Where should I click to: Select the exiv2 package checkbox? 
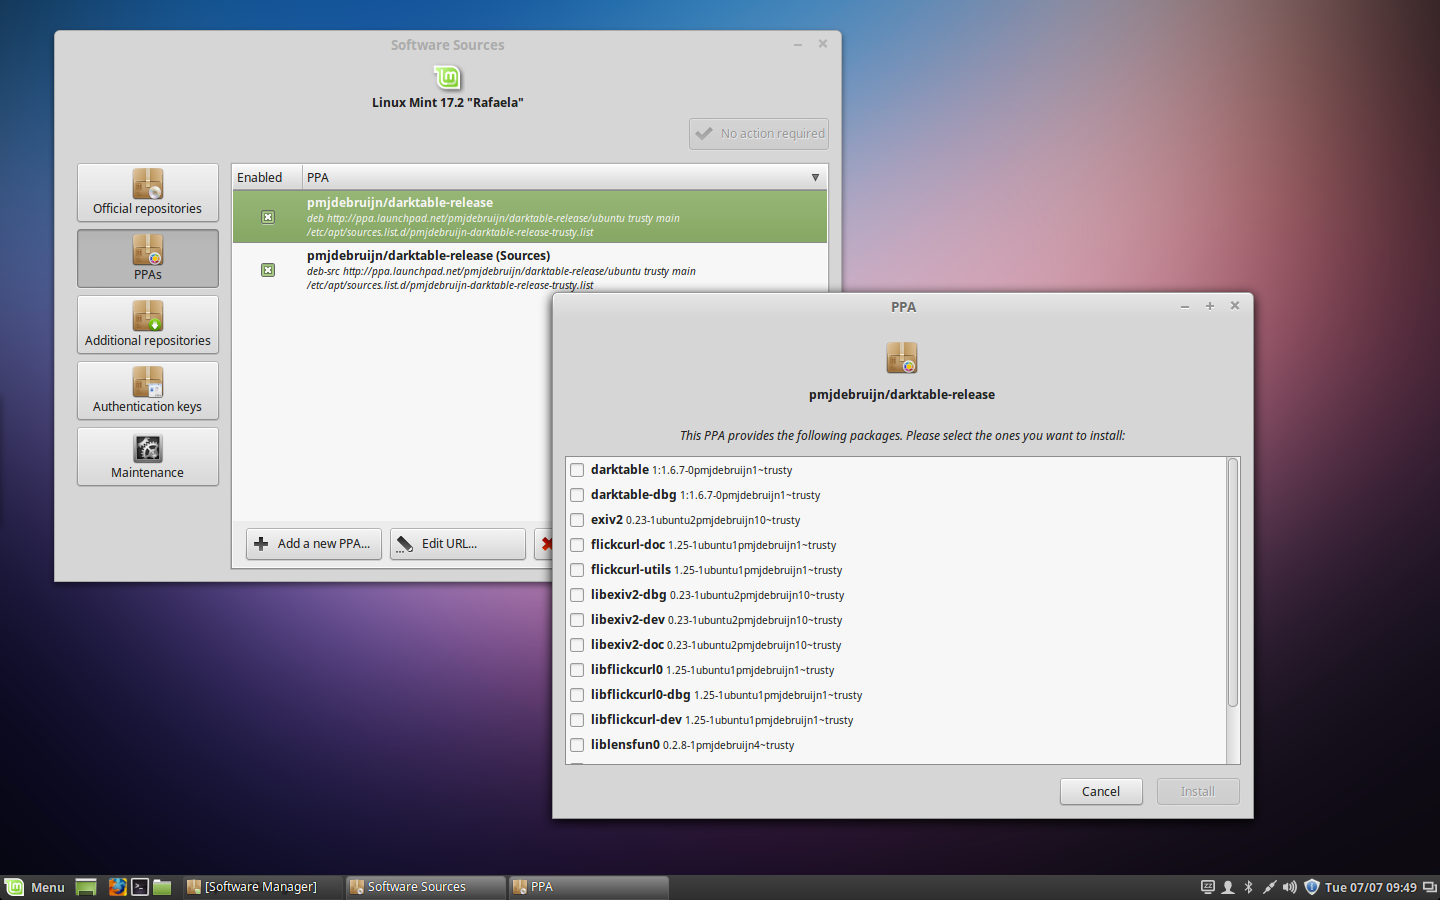(x=577, y=520)
